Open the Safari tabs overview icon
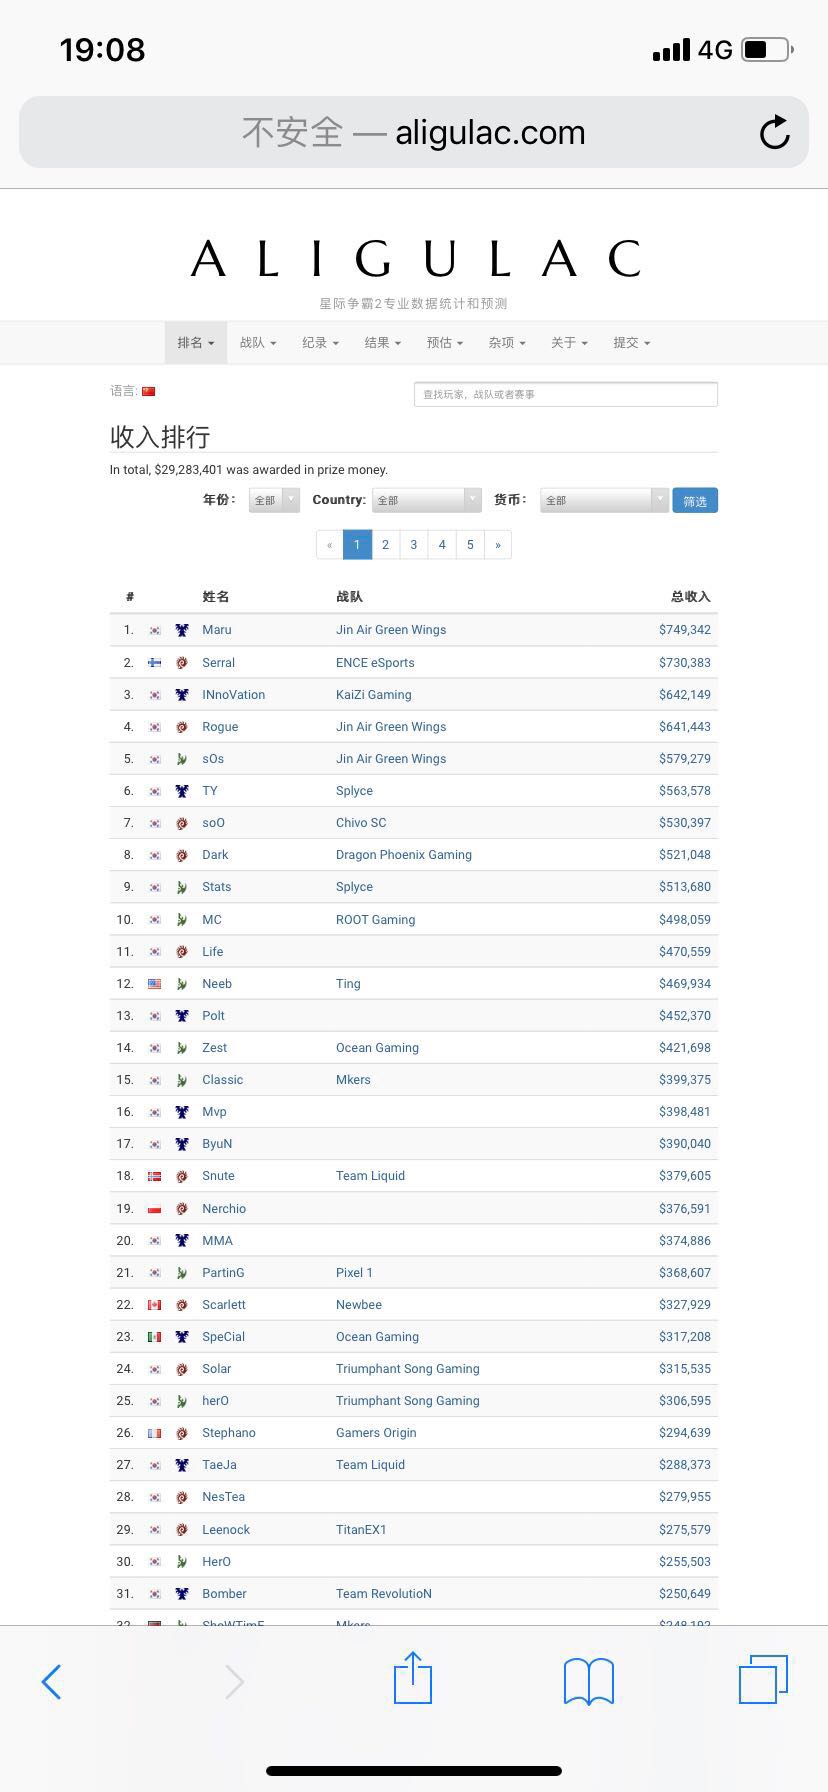 point(764,1679)
